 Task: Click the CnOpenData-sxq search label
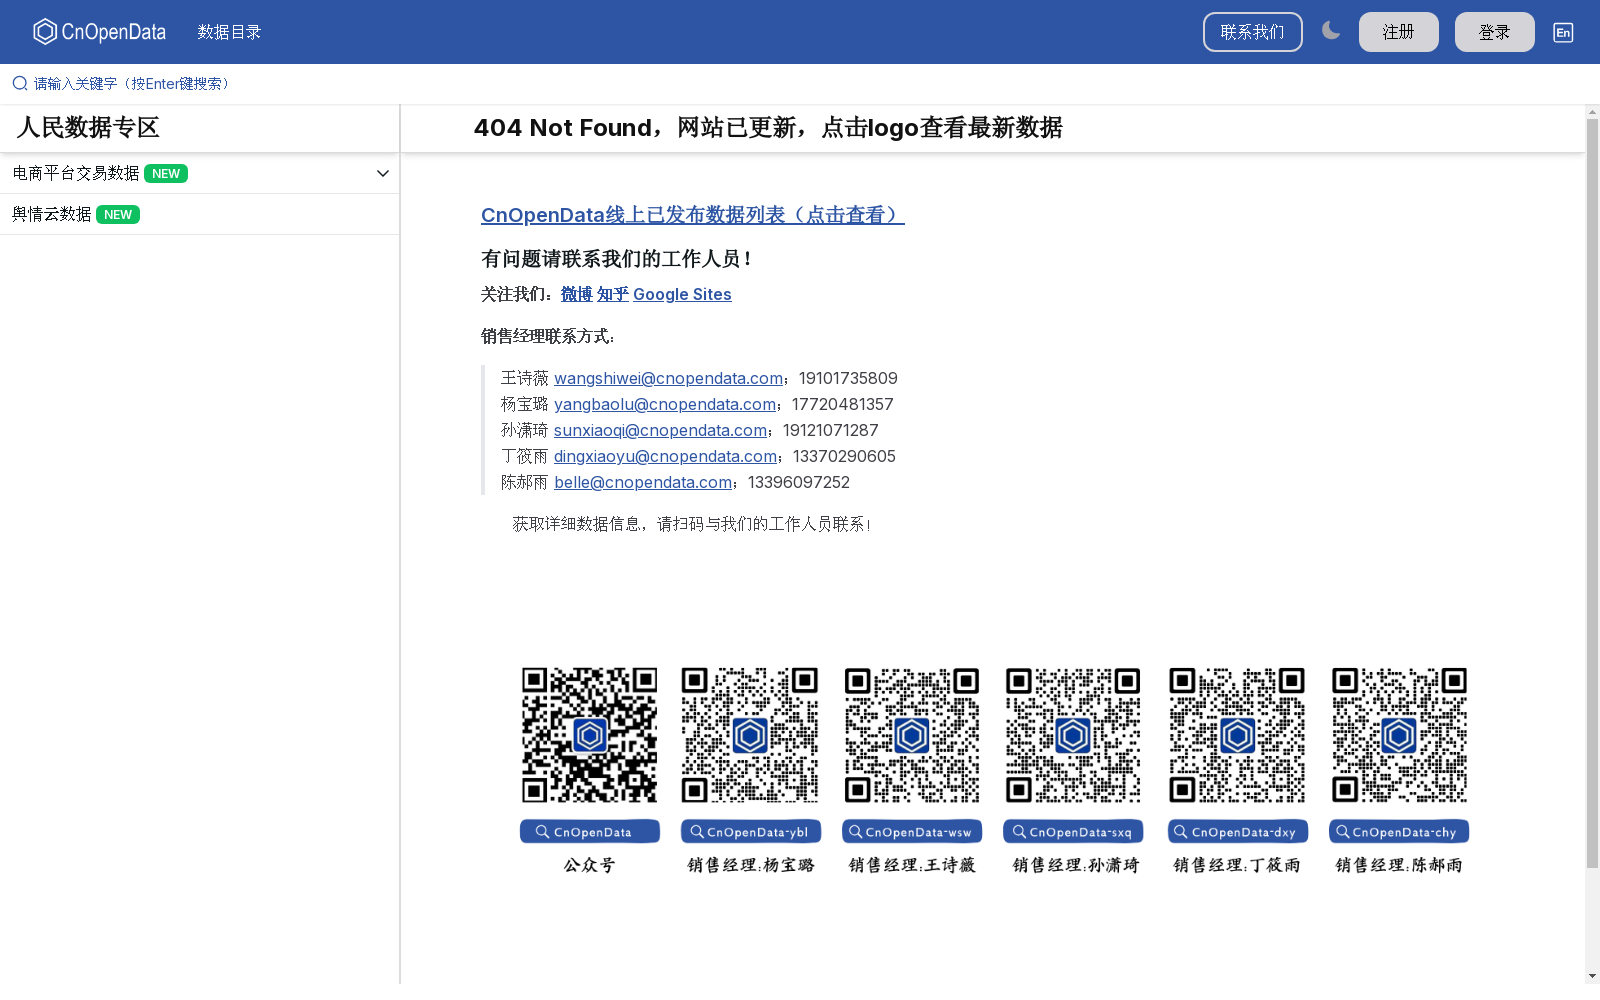[x=1073, y=832]
